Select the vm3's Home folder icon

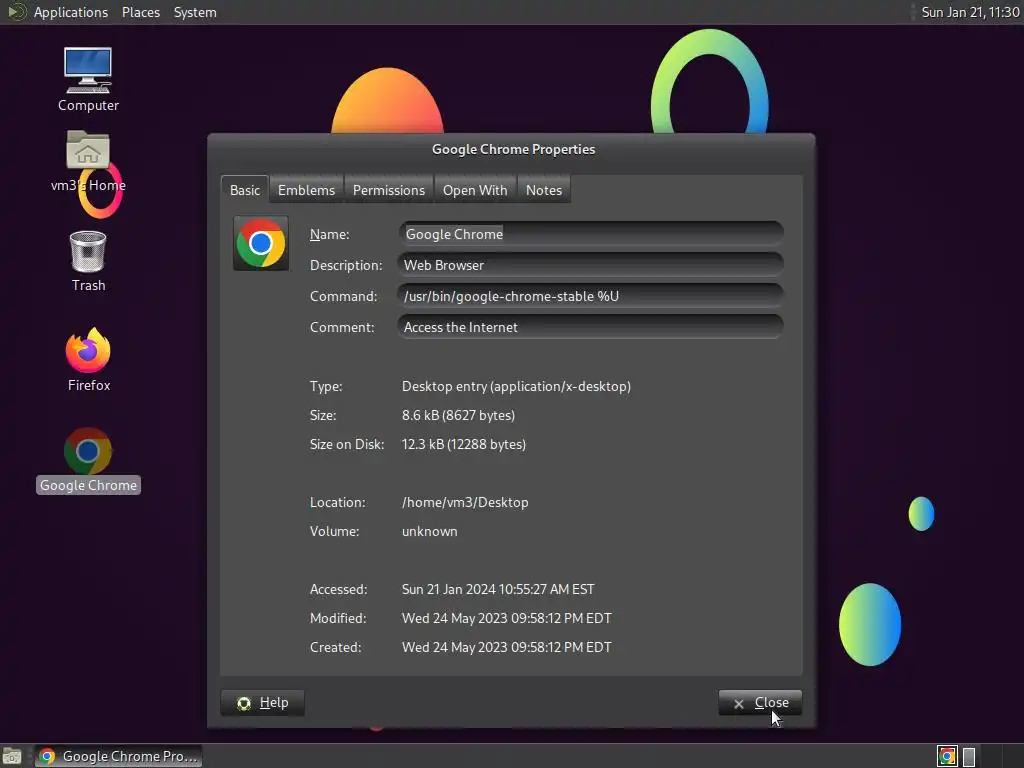88,161
